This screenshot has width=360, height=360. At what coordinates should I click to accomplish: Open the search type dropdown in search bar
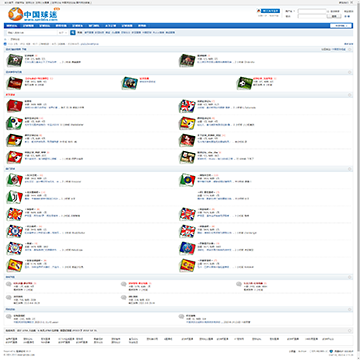pyautogui.click(x=62, y=33)
